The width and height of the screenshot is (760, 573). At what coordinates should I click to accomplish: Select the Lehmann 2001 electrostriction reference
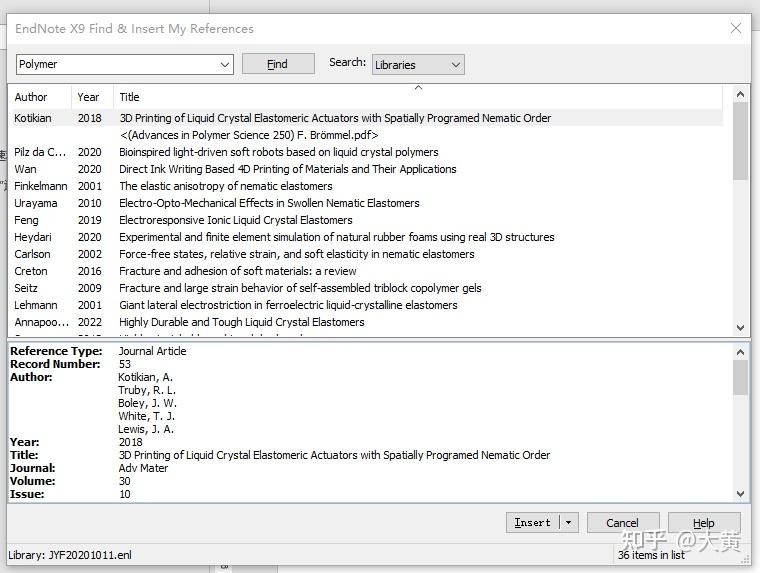click(x=366, y=304)
